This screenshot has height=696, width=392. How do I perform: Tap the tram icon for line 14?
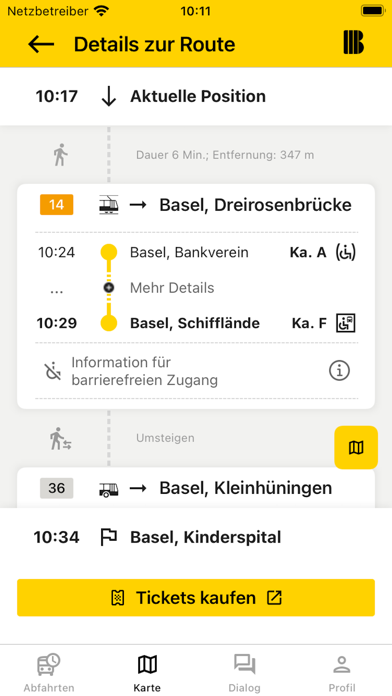(x=108, y=206)
